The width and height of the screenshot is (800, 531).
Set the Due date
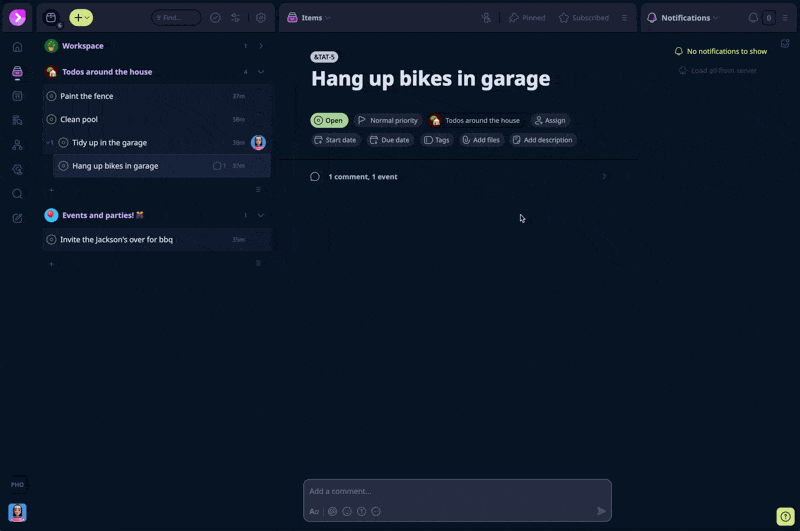(x=390, y=140)
